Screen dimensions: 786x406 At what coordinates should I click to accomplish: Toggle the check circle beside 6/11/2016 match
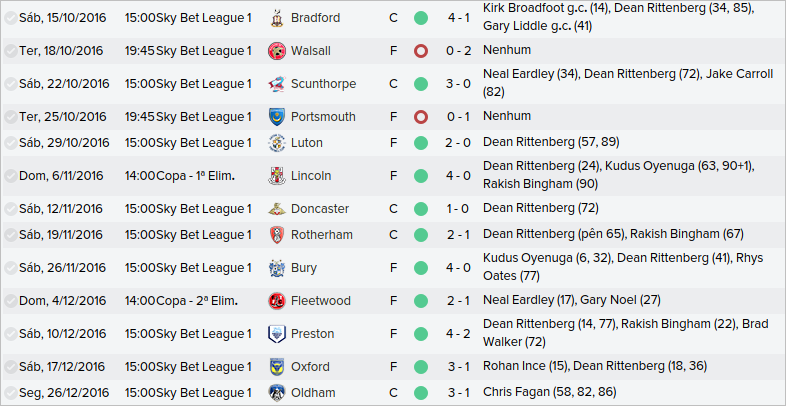click(x=10, y=176)
